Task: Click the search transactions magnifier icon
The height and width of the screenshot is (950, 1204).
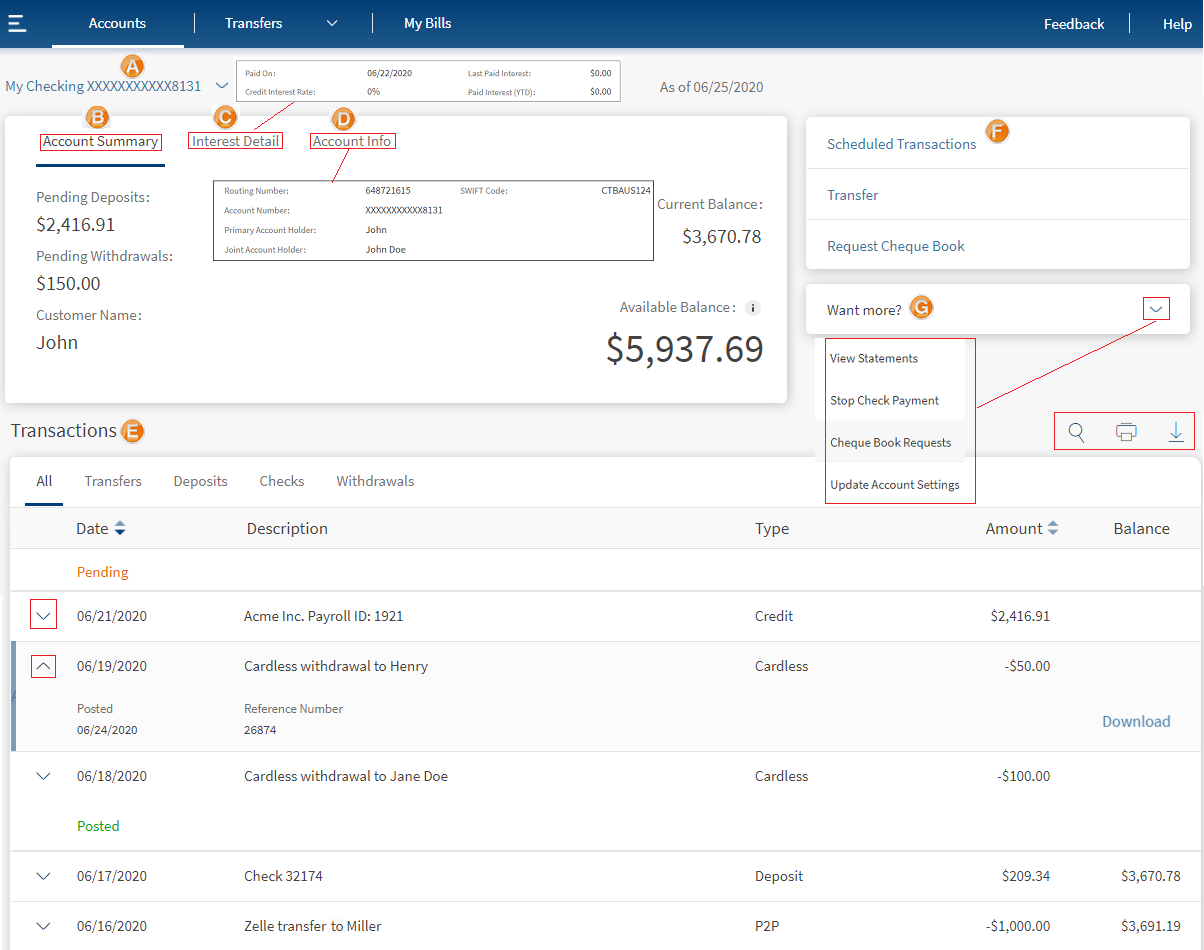Action: [1077, 432]
